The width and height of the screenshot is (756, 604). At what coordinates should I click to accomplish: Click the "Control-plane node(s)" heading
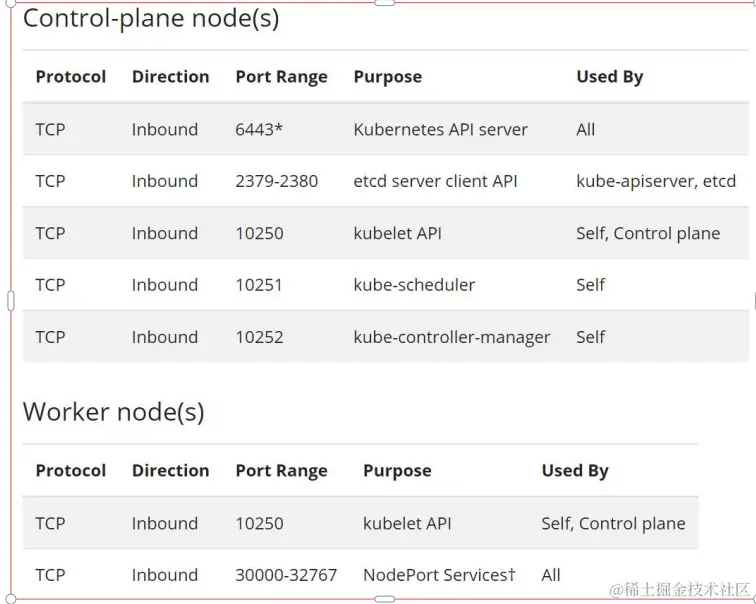tap(151, 18)
